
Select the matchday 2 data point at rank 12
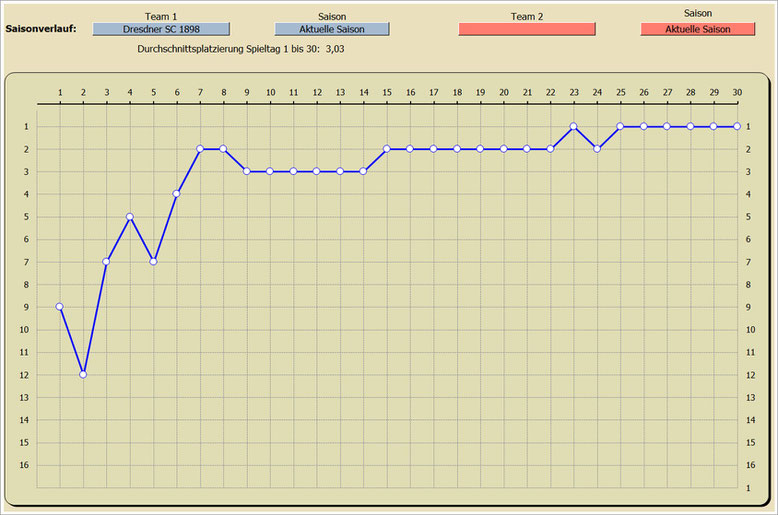click(x=83, y=375)
